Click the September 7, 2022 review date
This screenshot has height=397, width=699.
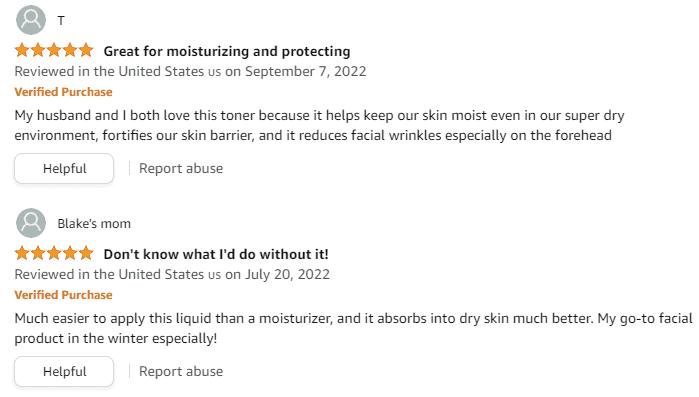306,72
